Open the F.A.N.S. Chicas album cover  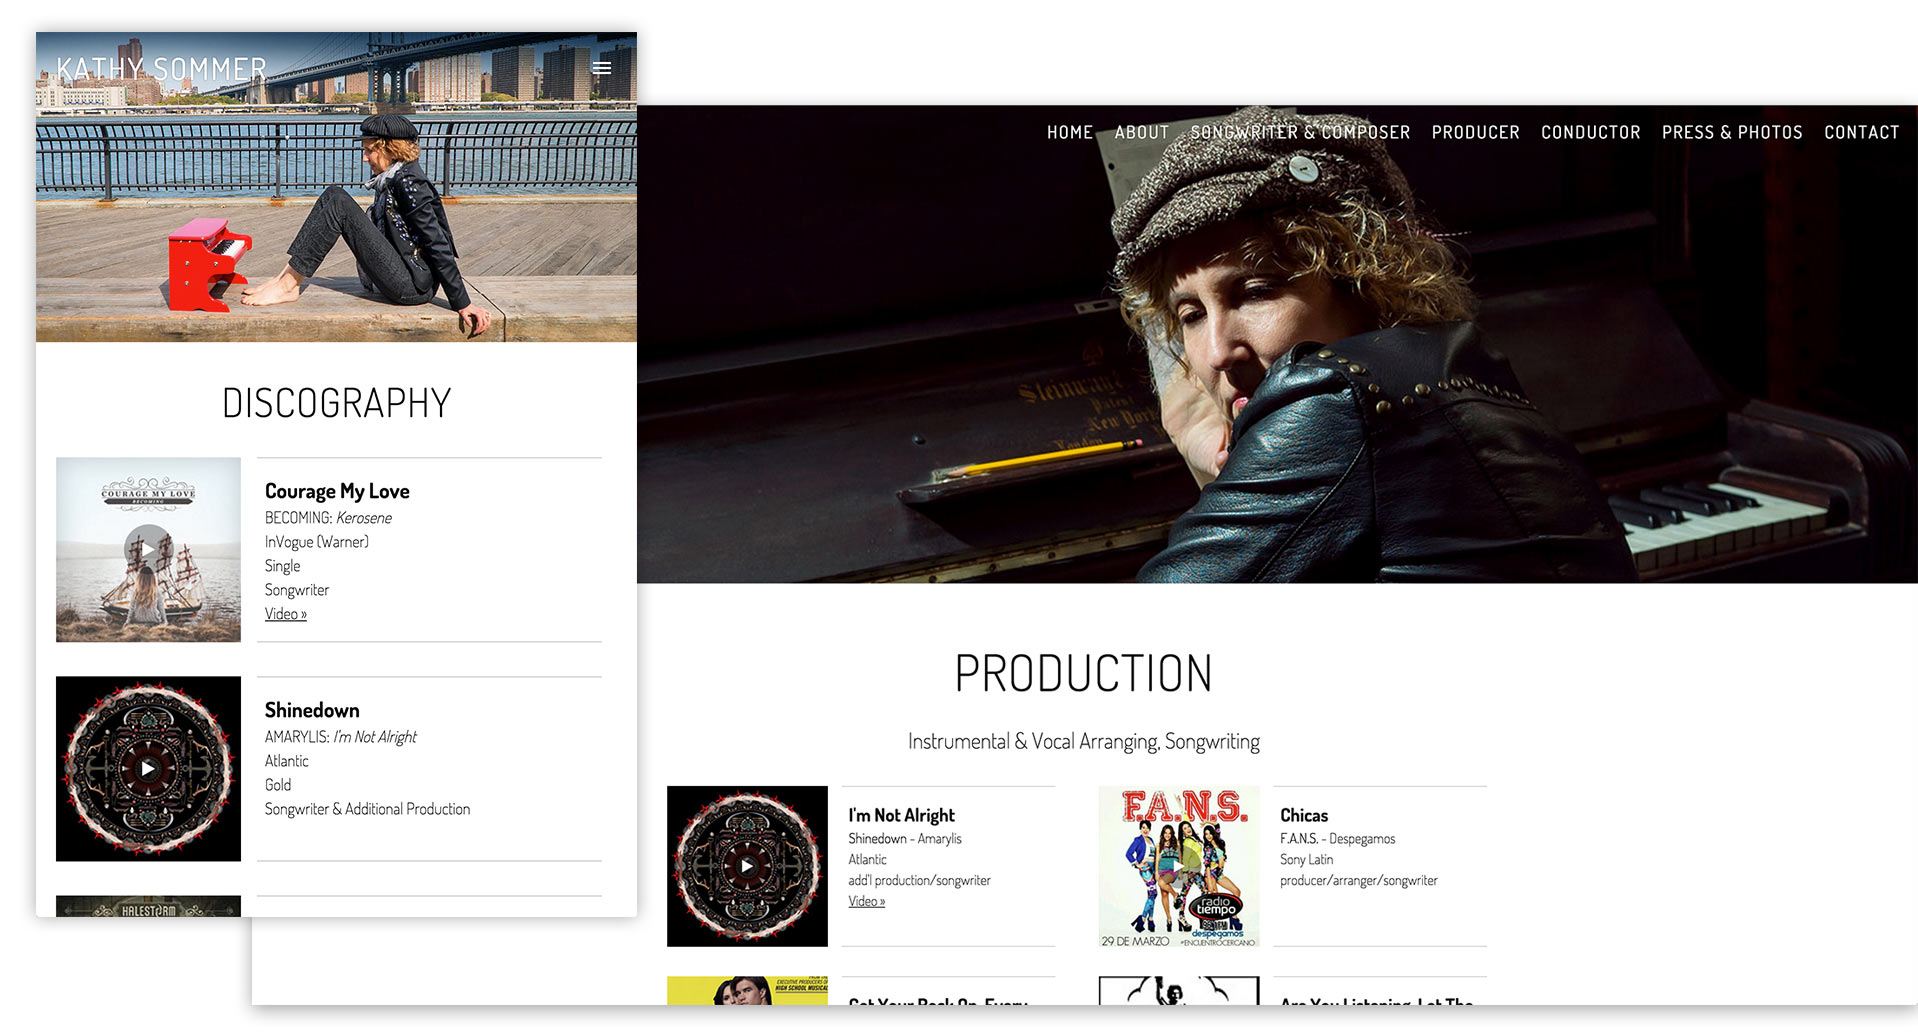pos(1179,866)
